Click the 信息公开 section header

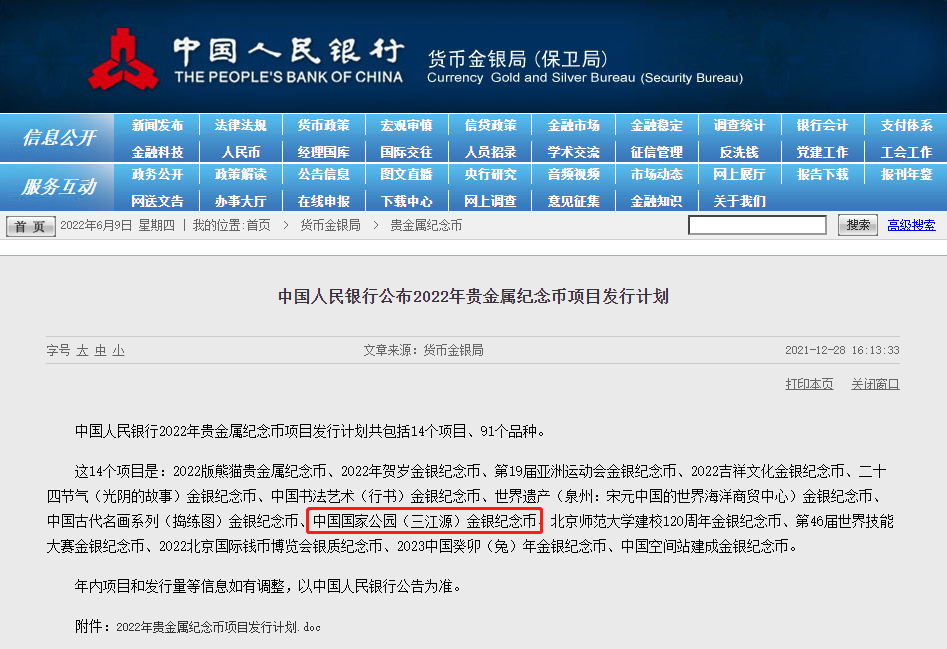[x=59, y=138]
